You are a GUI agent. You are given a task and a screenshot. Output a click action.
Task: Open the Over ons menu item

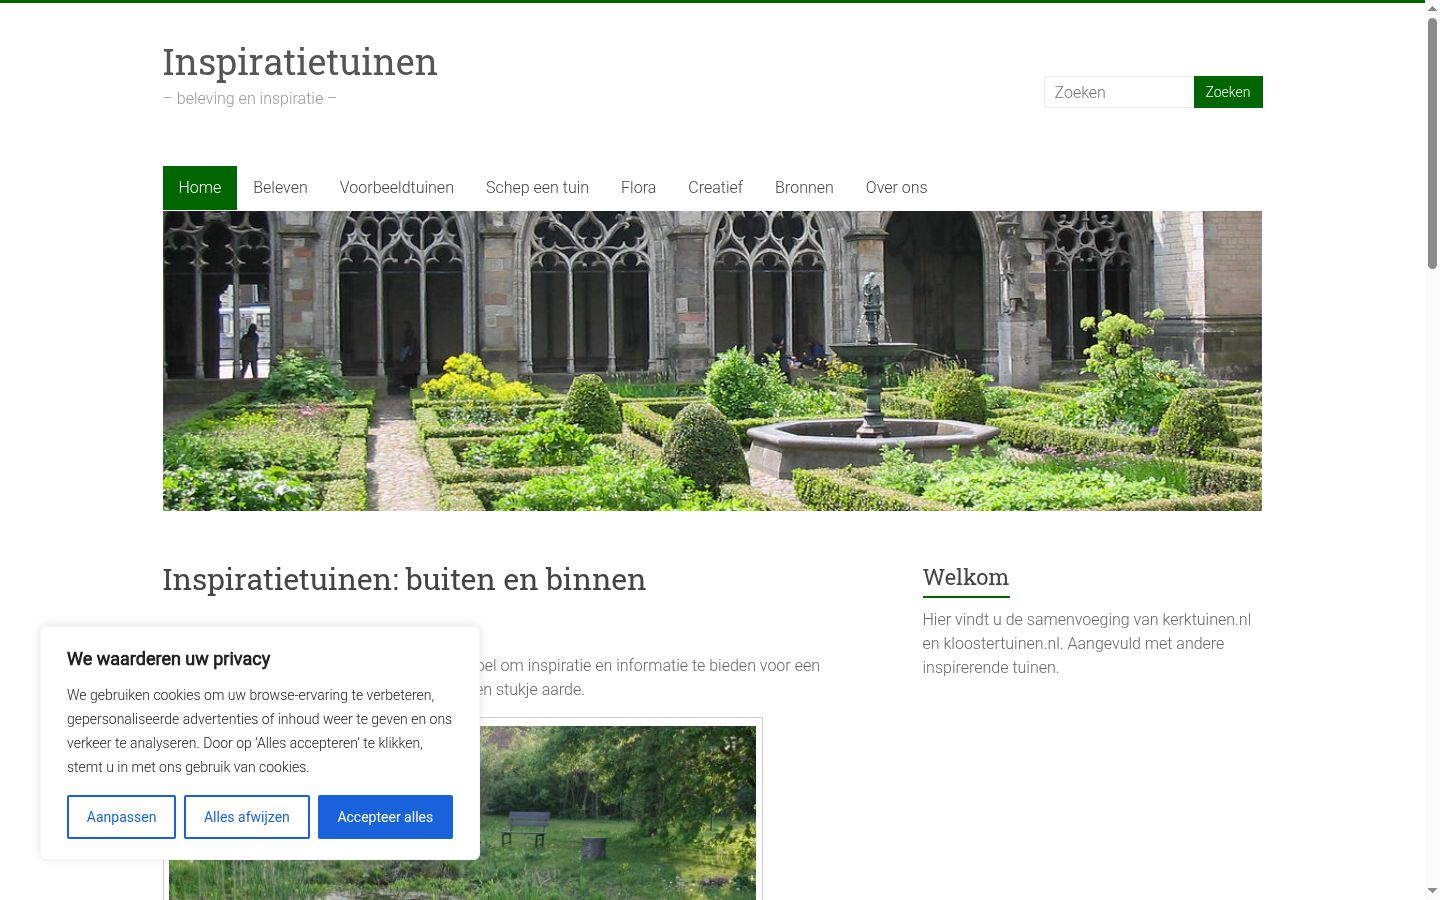(896, 188)
